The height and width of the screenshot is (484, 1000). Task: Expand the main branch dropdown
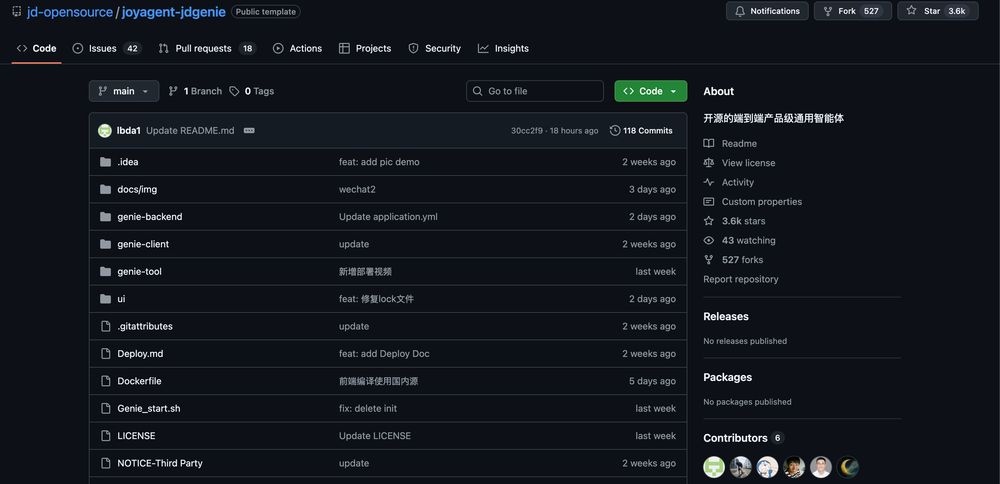click(124, 91)
